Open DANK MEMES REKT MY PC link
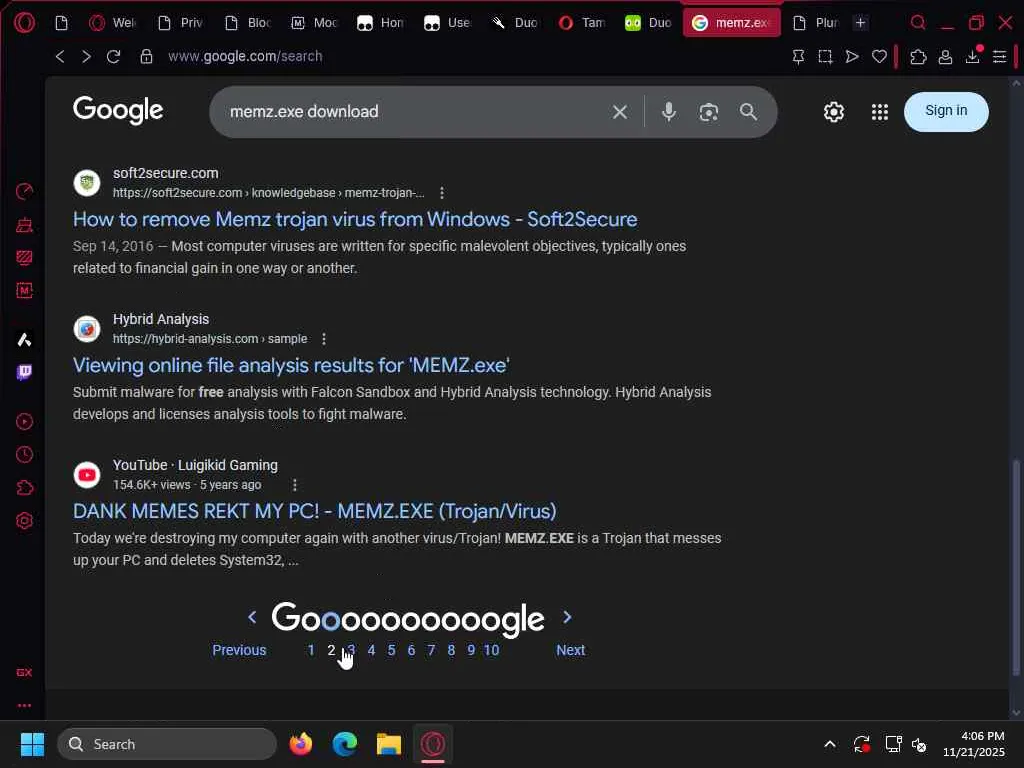This screenshot has width=1024, height=768. click(x=315, y=511)
